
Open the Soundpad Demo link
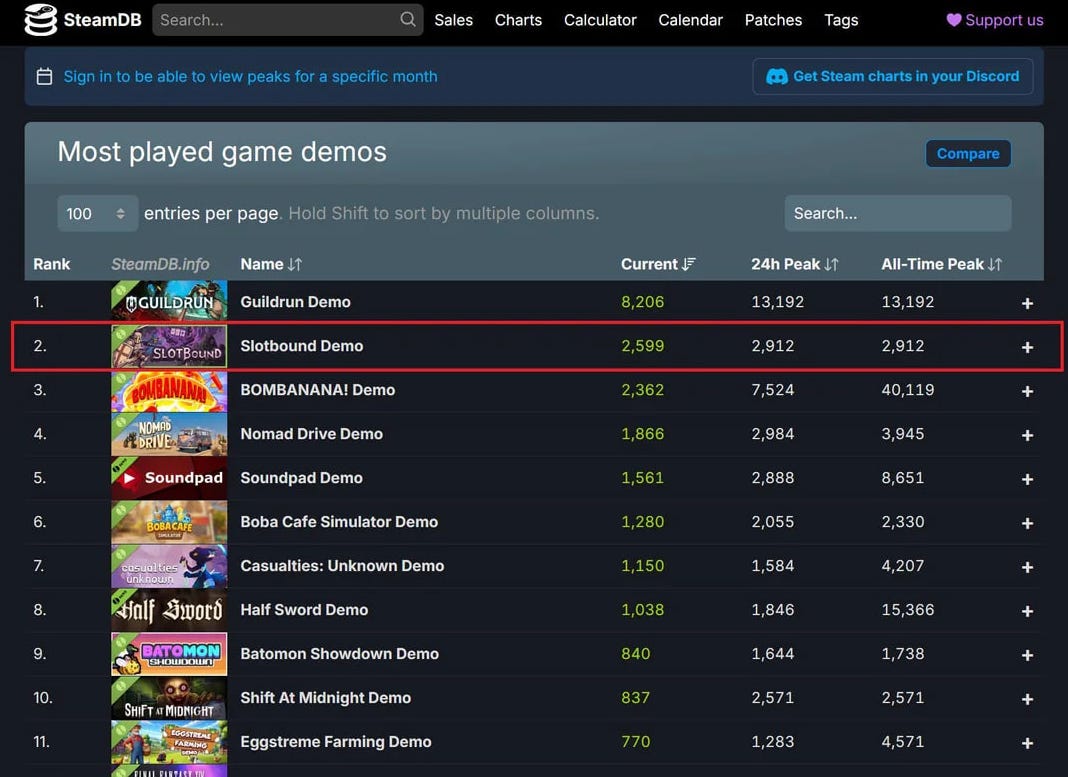click(x=301, y=478)
